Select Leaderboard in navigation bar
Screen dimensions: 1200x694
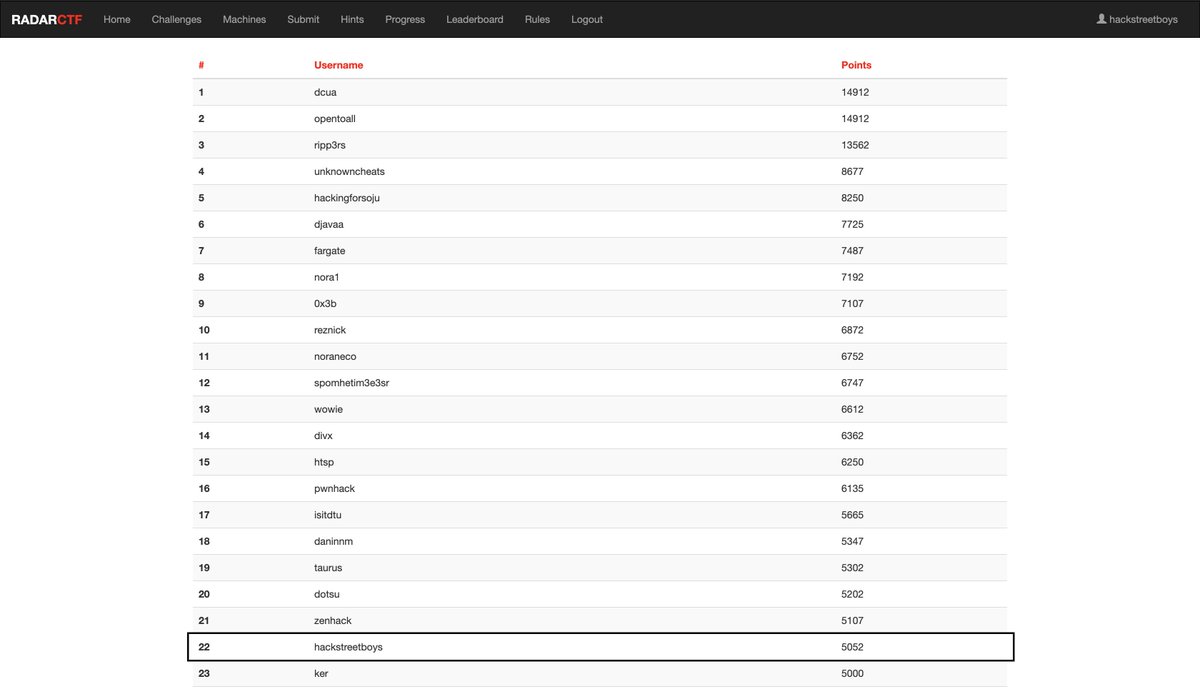click(x=475, y=19)
